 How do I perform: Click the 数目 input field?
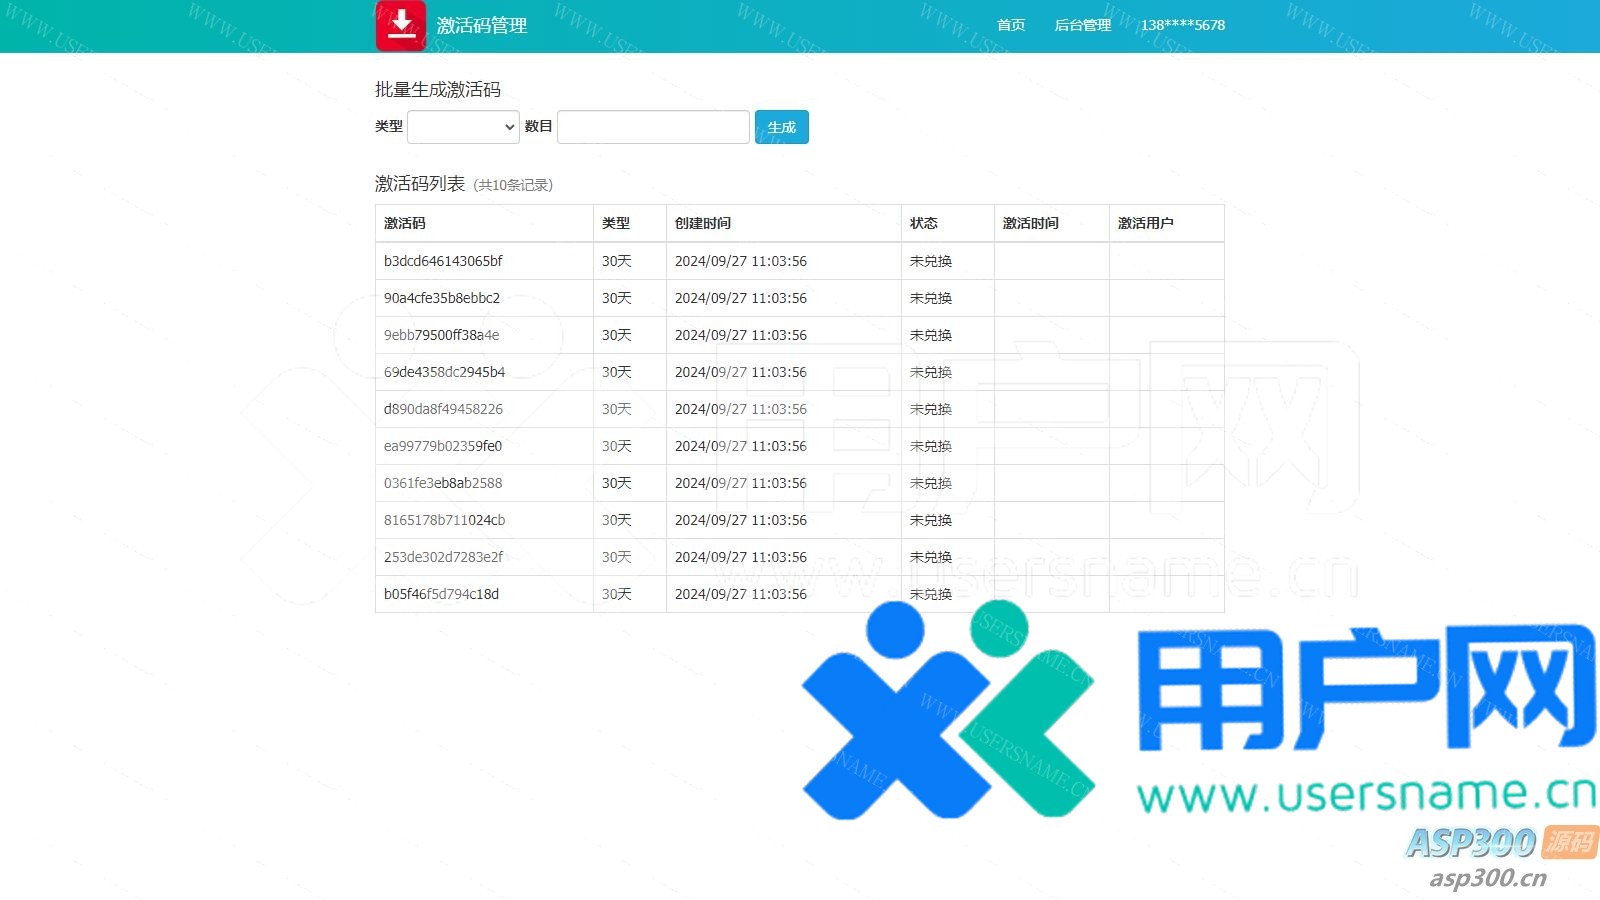point(653,127)
